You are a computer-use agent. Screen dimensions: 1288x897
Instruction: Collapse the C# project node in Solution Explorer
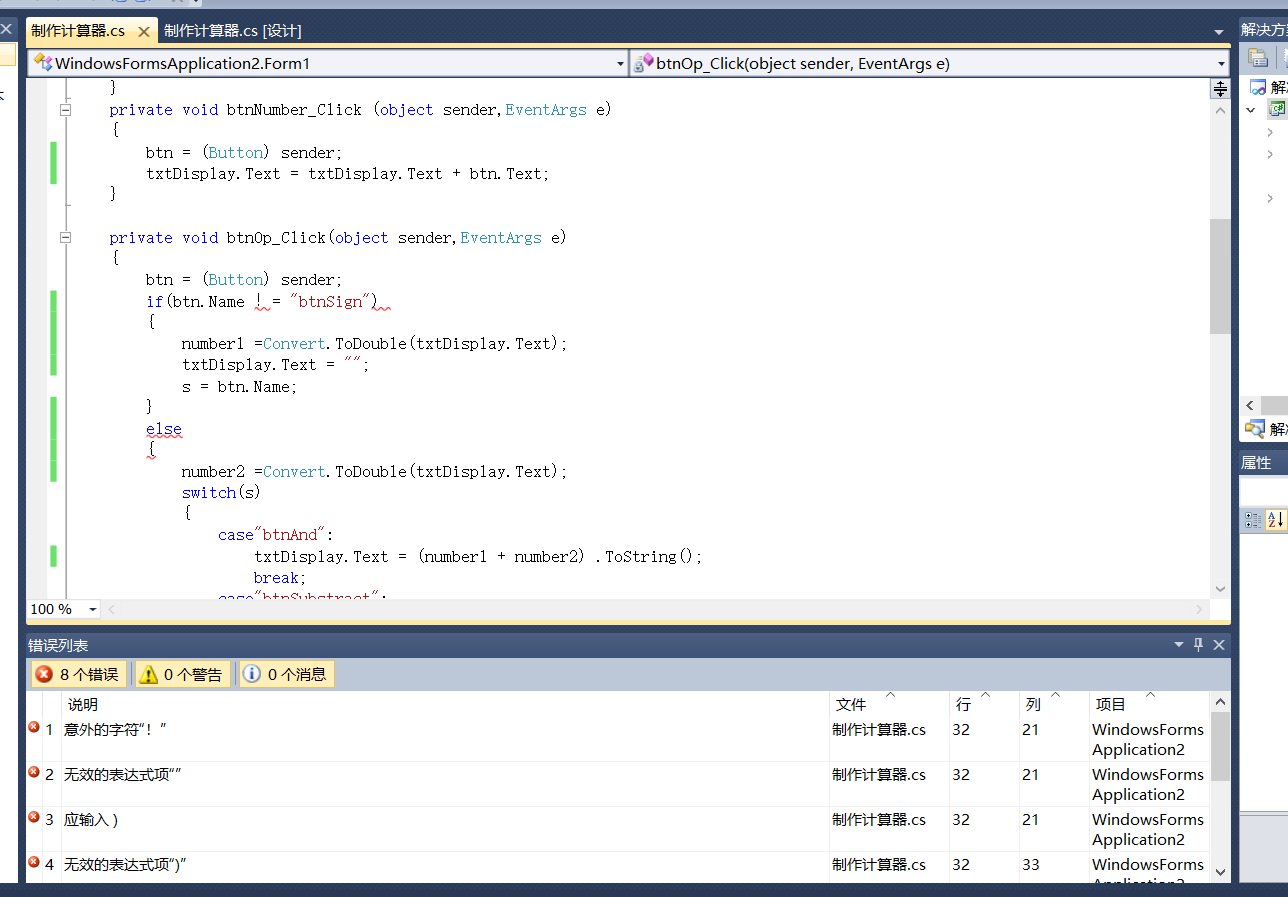click(x=1251, y=110)
